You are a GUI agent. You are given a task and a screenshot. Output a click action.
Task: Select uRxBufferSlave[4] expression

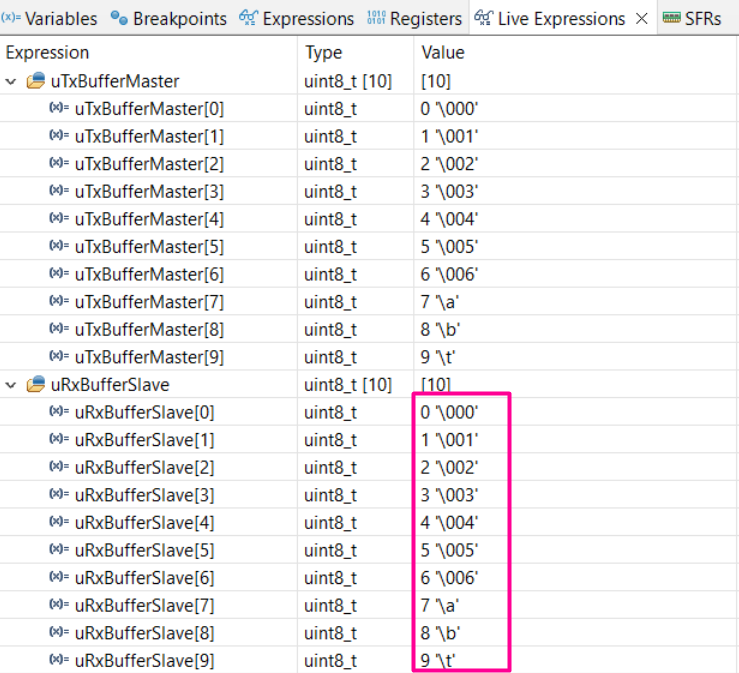(x=144, y=523)
